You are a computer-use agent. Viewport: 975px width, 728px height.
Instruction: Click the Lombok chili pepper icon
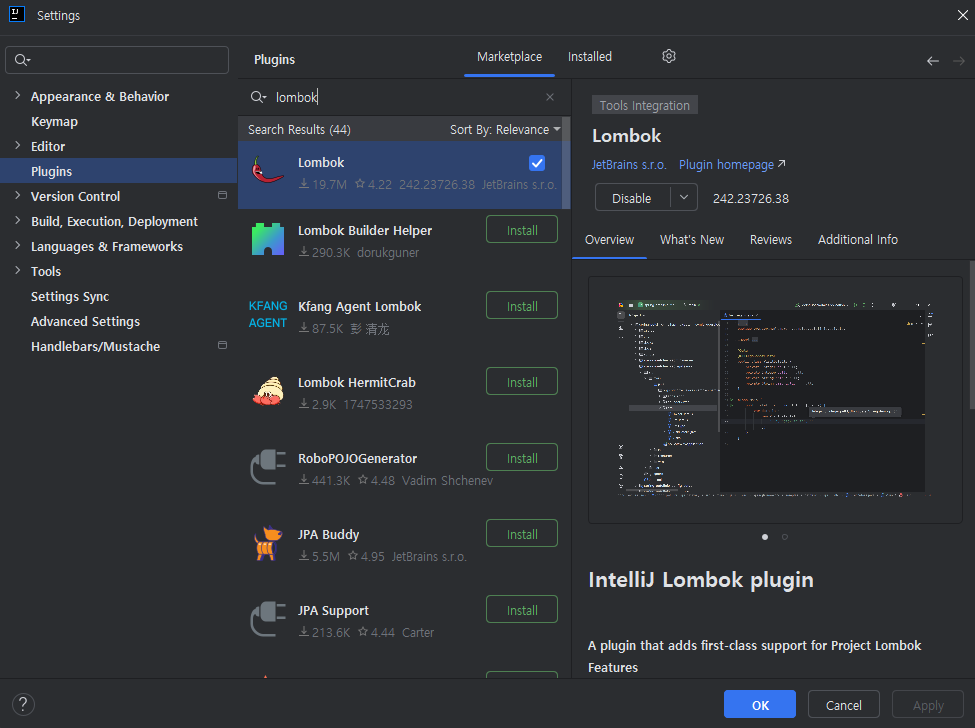pyautogui.click(x=267, y=170)
